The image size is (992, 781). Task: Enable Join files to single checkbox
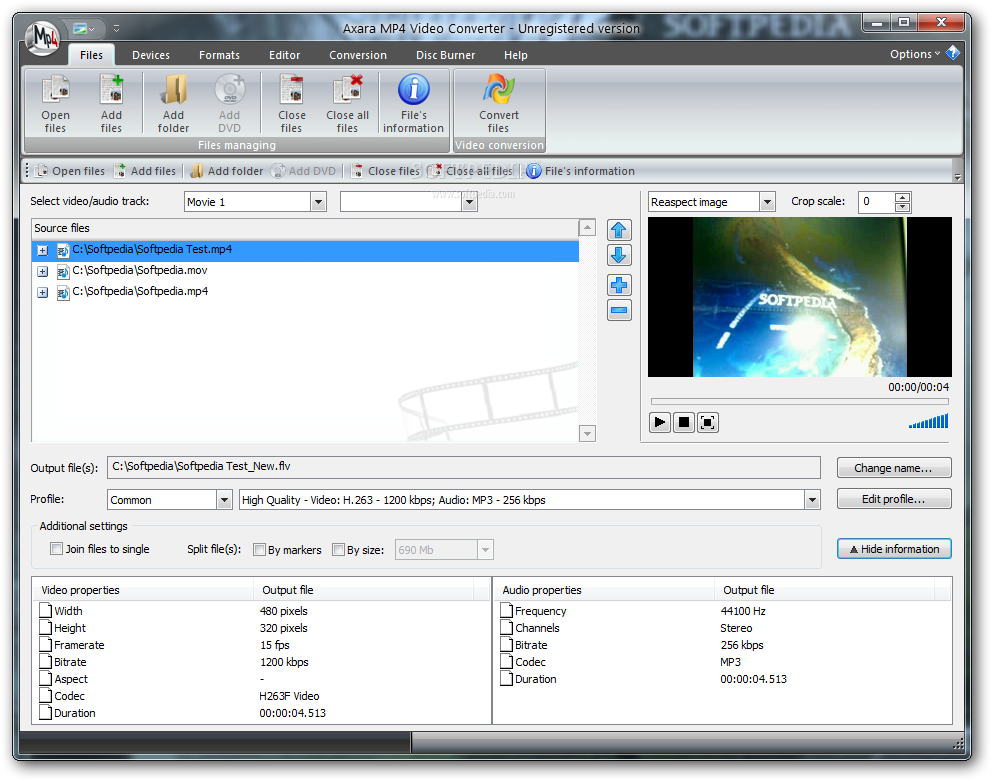(x=56, y=549)
